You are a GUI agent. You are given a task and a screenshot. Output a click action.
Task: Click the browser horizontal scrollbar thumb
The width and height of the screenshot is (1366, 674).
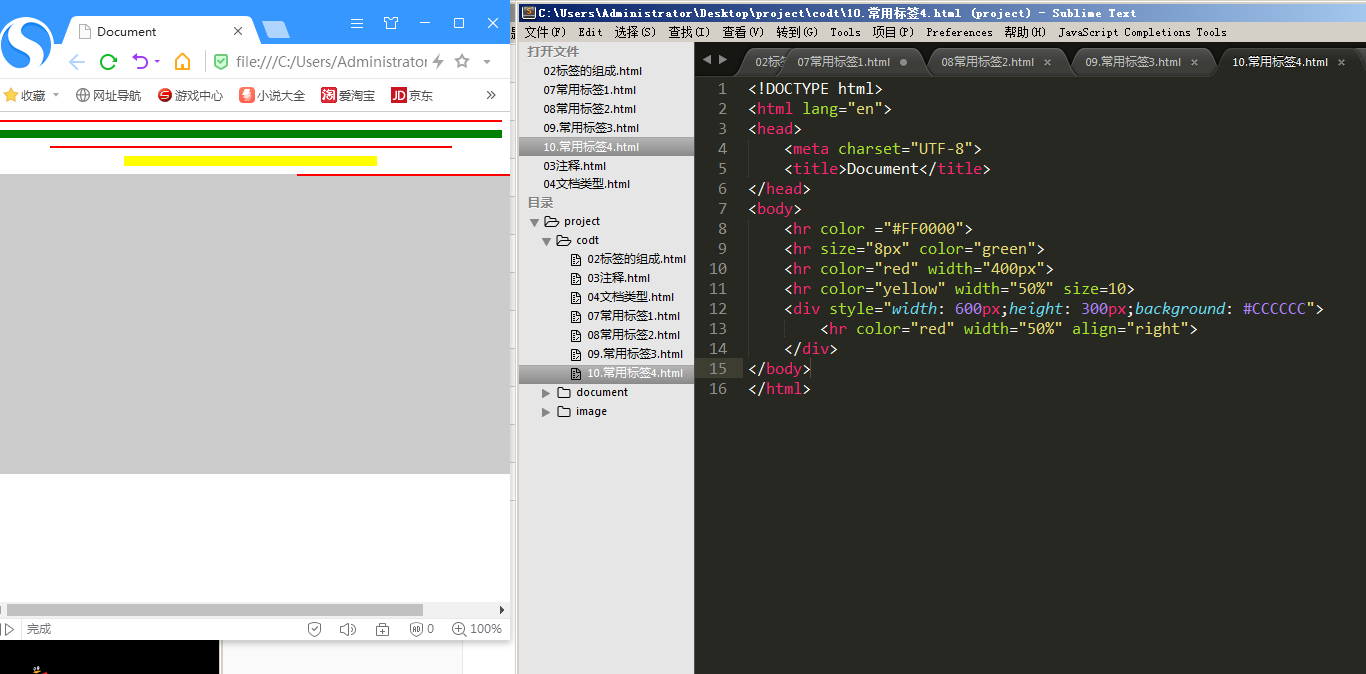[x=215, y=610]
